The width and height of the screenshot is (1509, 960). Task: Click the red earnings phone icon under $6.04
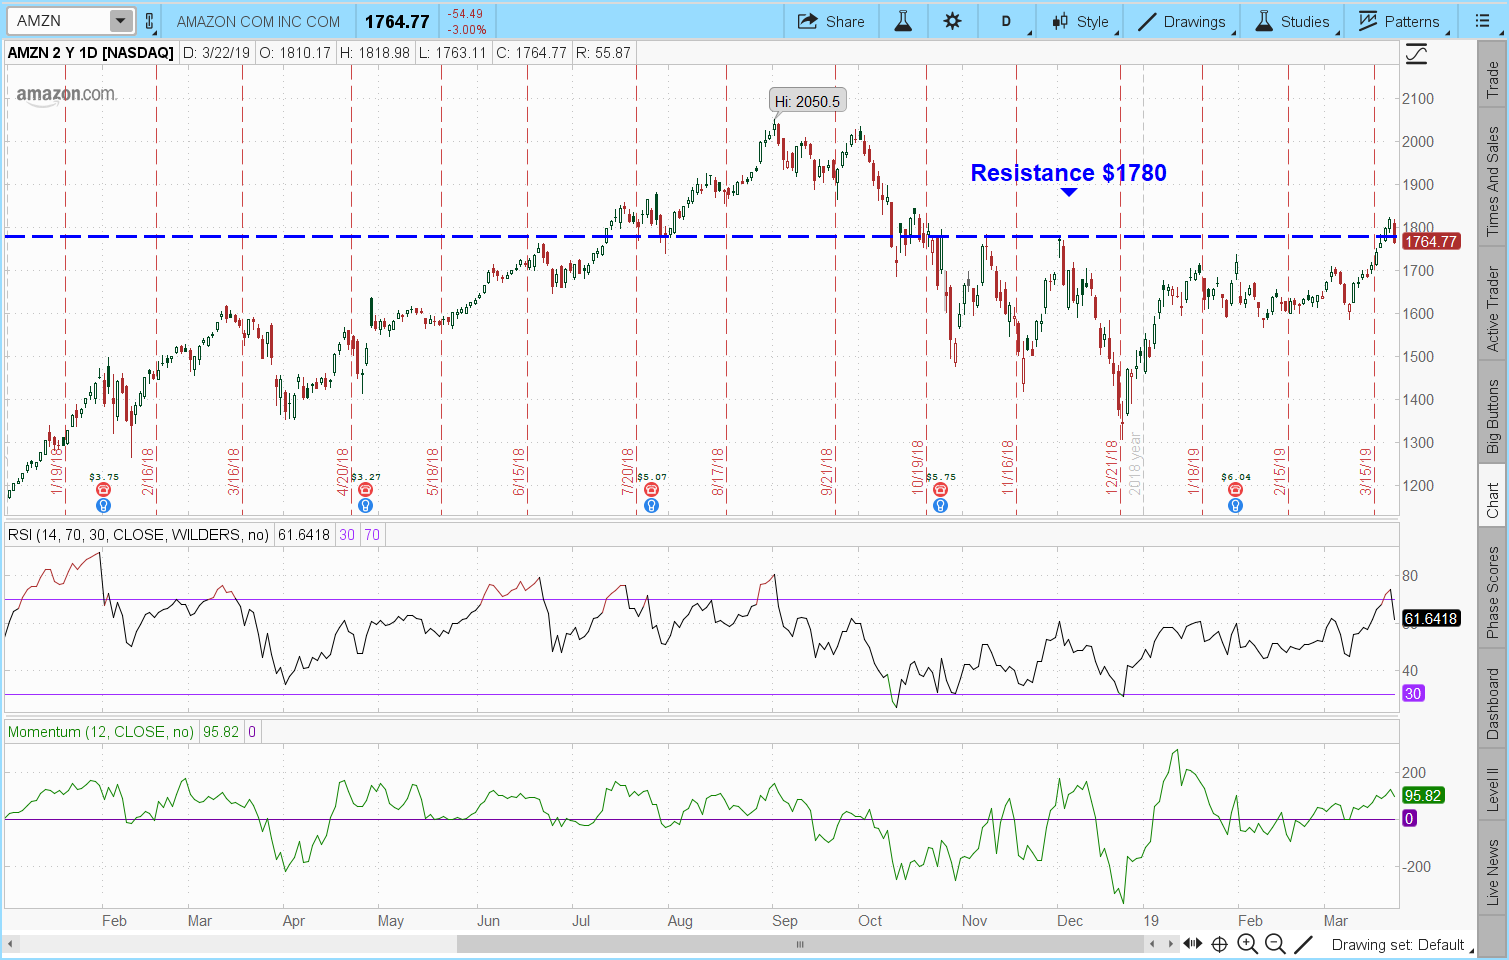coord(1235,490)
